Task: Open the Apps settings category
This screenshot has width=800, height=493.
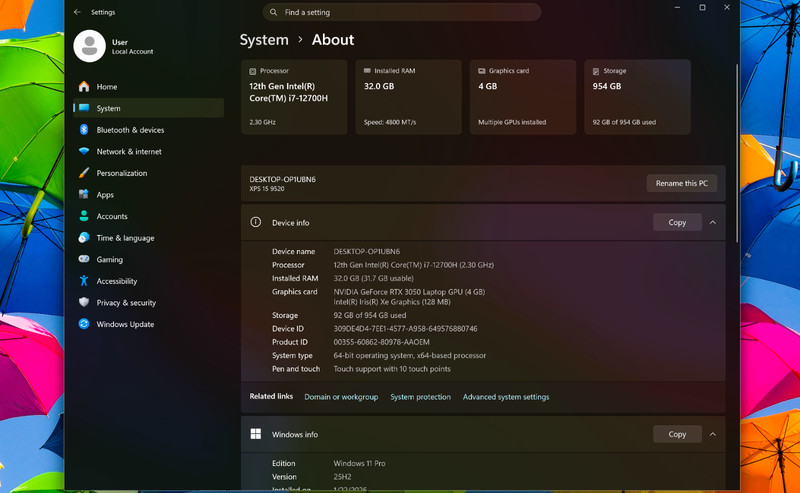Action: 148,194
